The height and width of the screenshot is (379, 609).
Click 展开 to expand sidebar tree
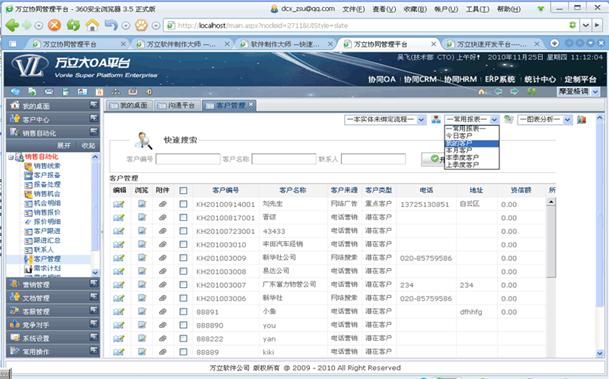(64, 146)
